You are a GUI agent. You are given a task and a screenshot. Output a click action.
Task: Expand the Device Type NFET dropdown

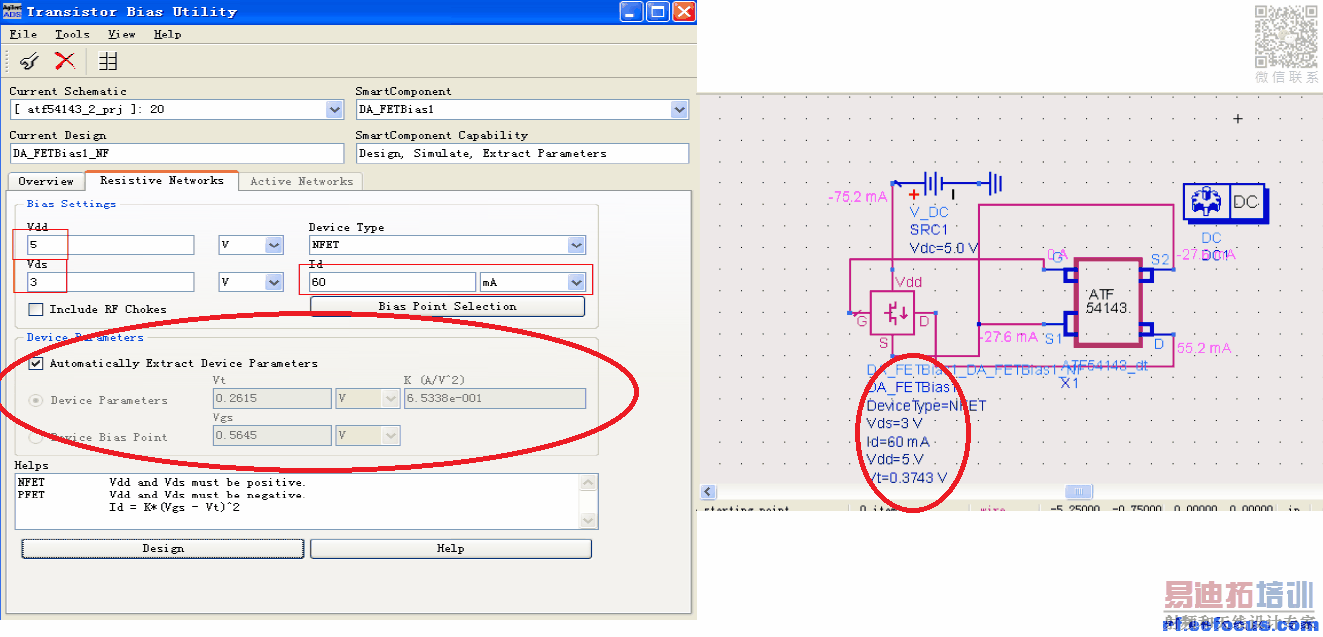(x=576, y=246)
